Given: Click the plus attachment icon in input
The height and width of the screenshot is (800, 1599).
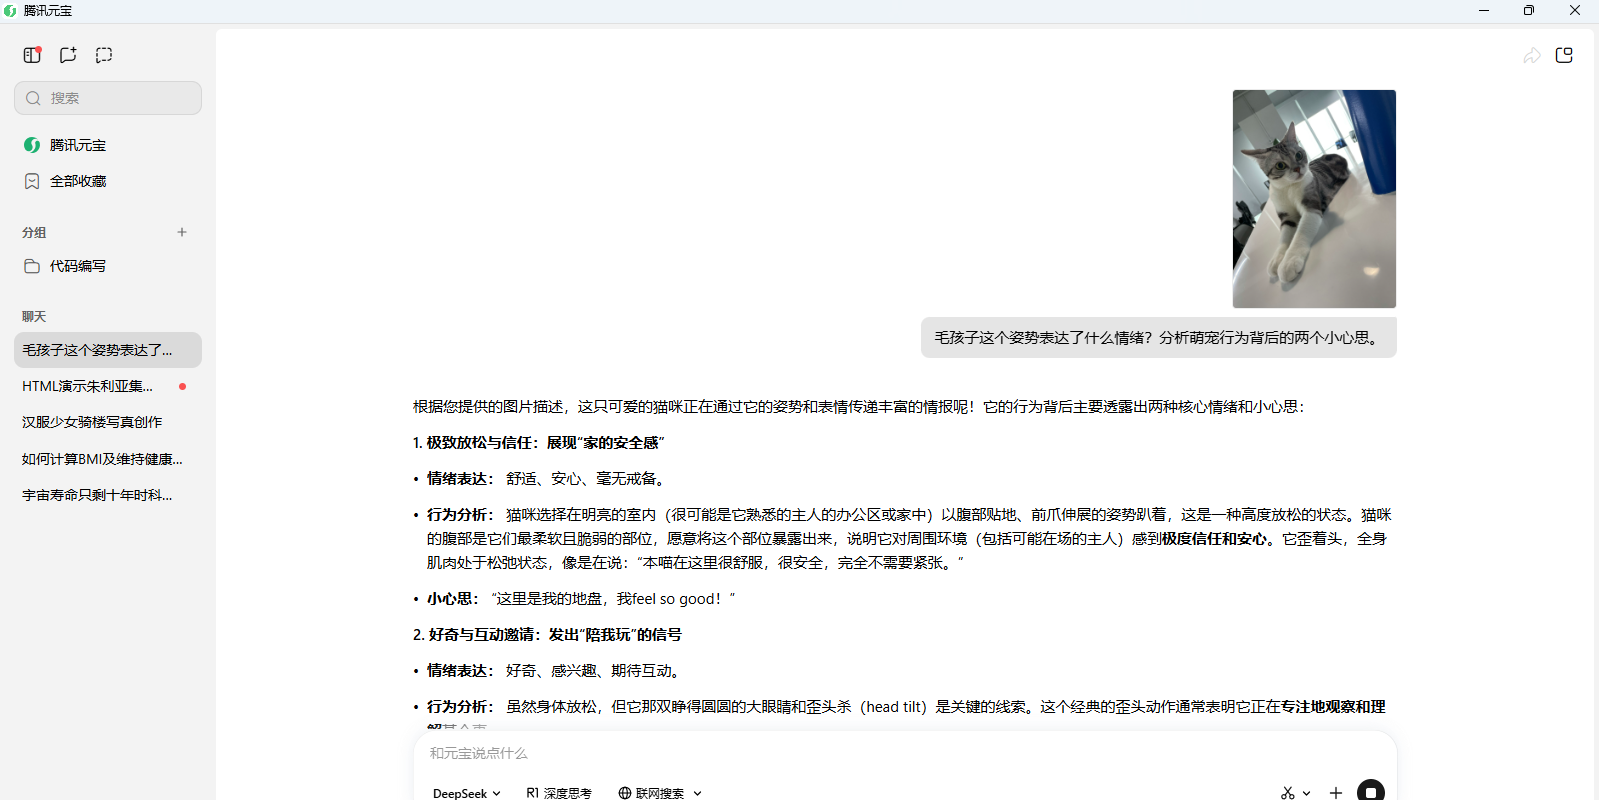Looking at the screenshot, I should (1335, 792).
